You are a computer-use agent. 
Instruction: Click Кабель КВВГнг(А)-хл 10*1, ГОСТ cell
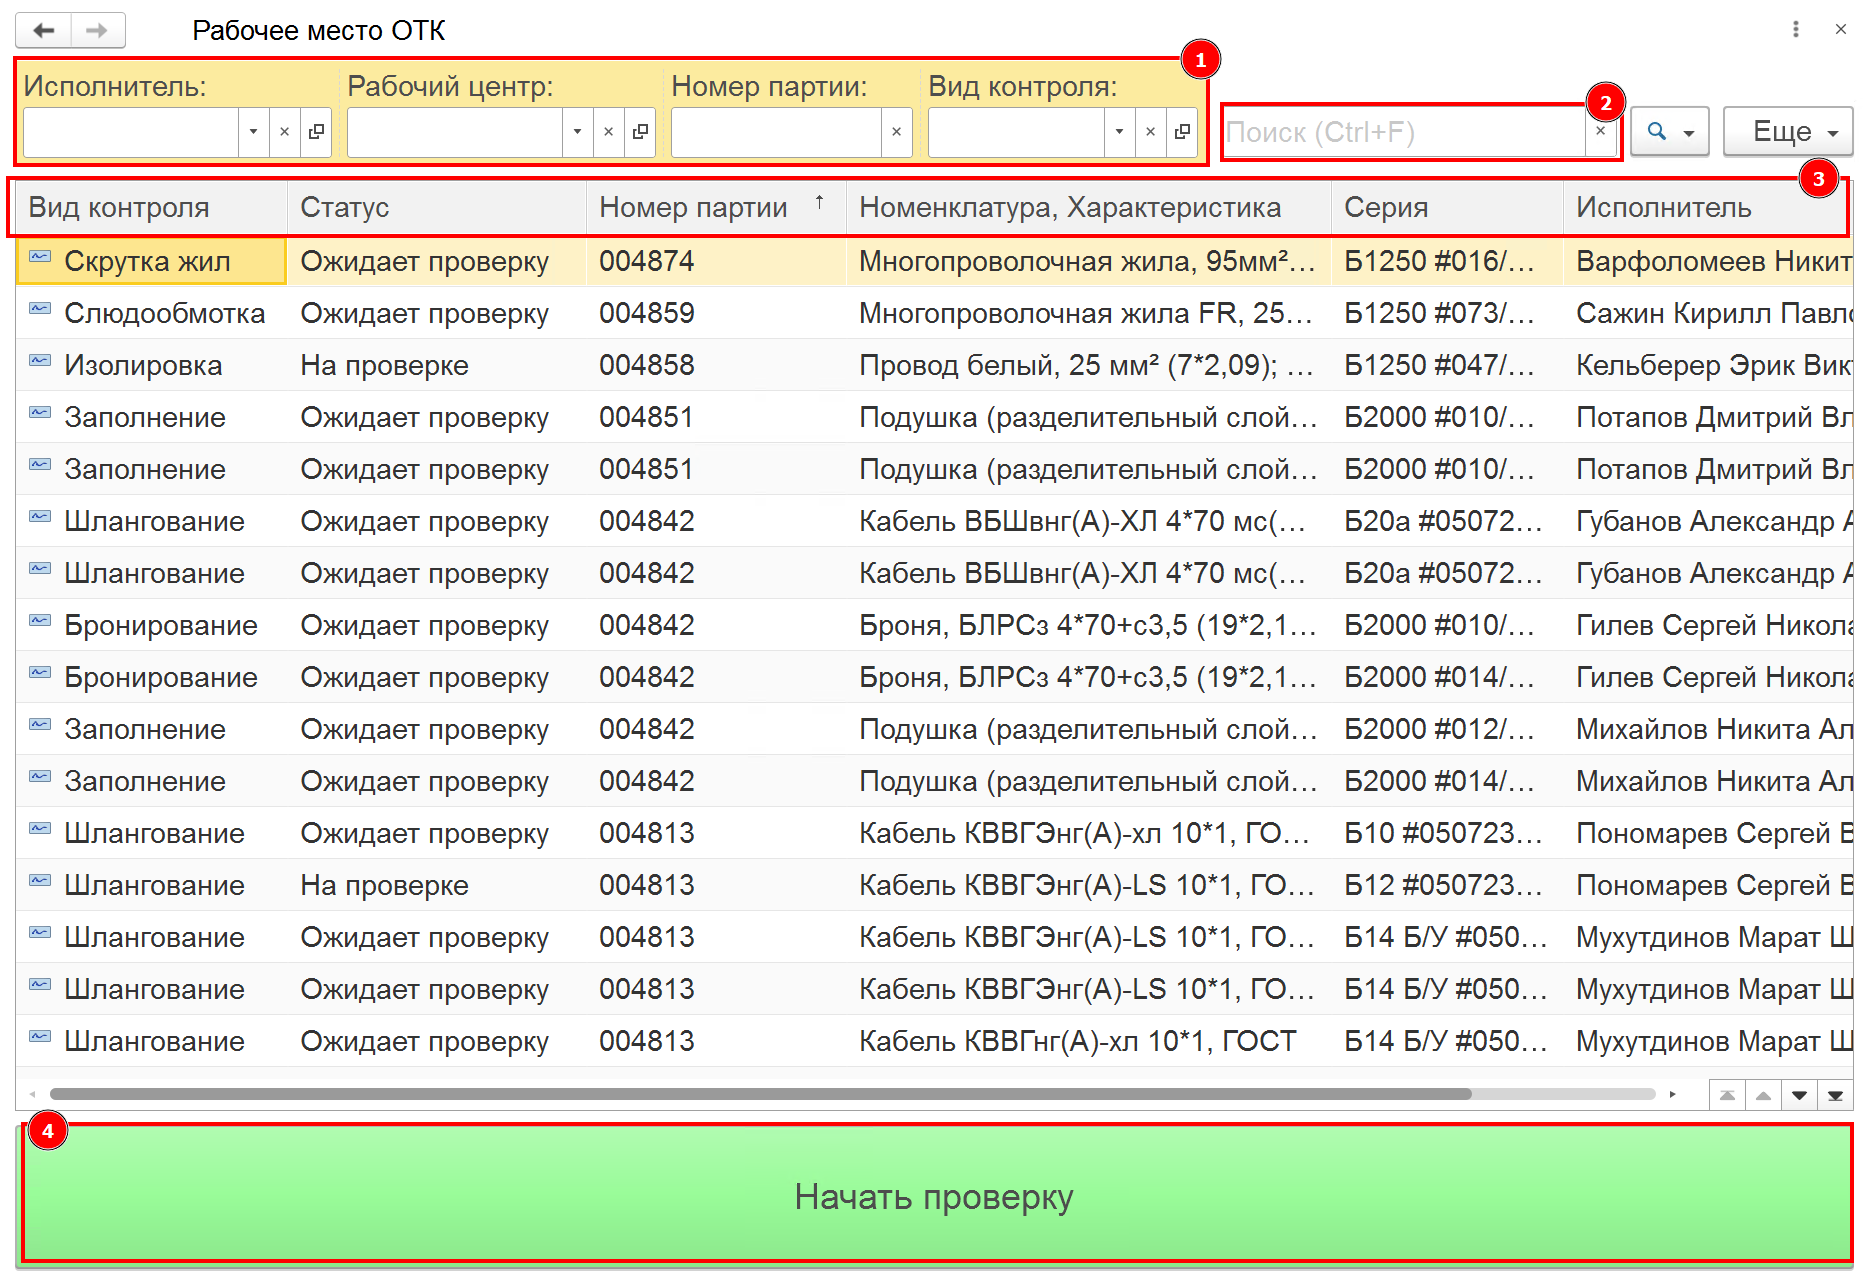(x=1089, y=1042)
